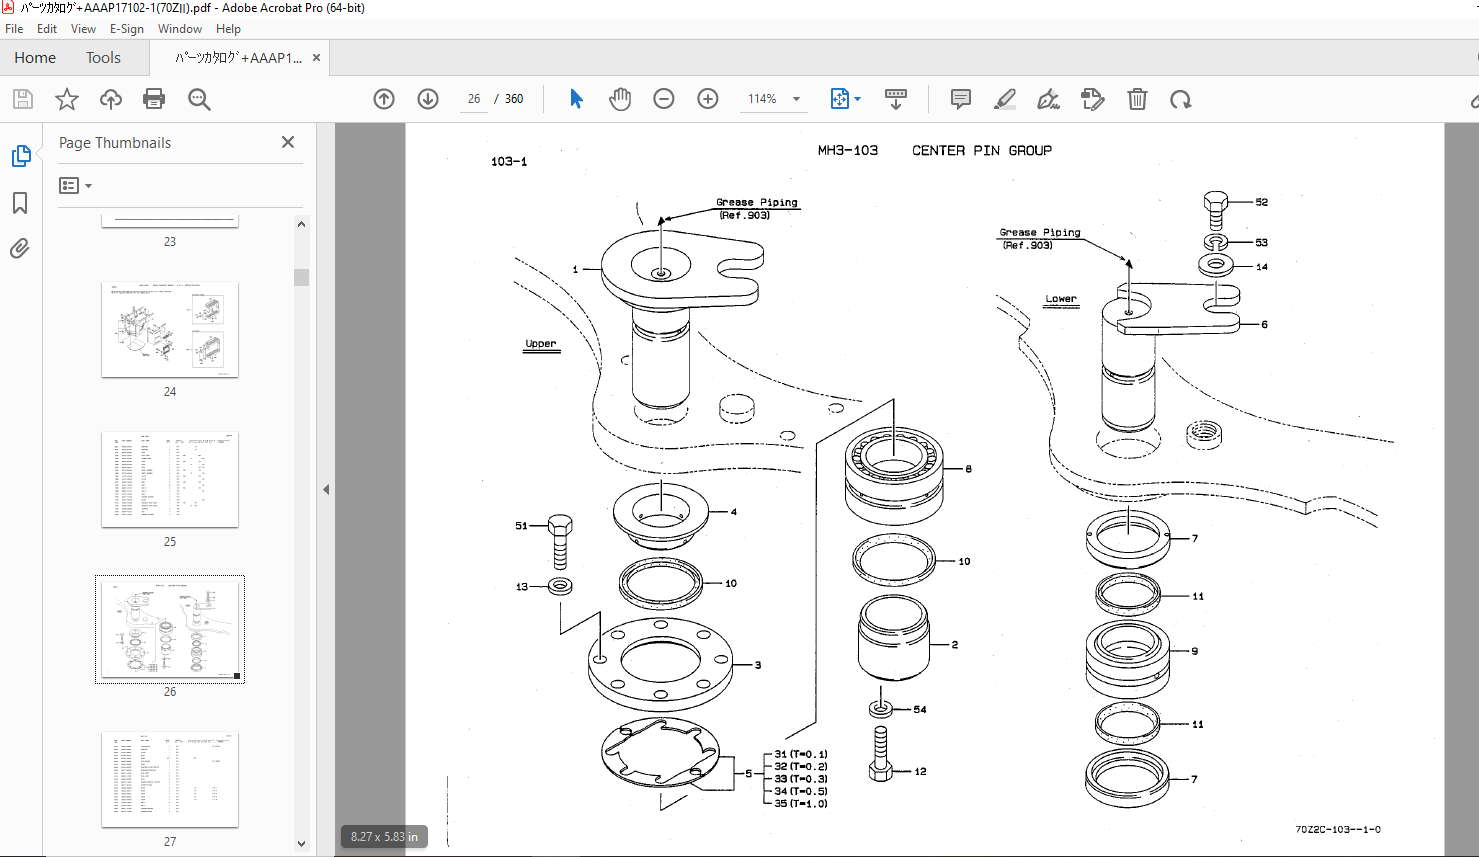Switch to the Home tab

[x=35, y=58]
